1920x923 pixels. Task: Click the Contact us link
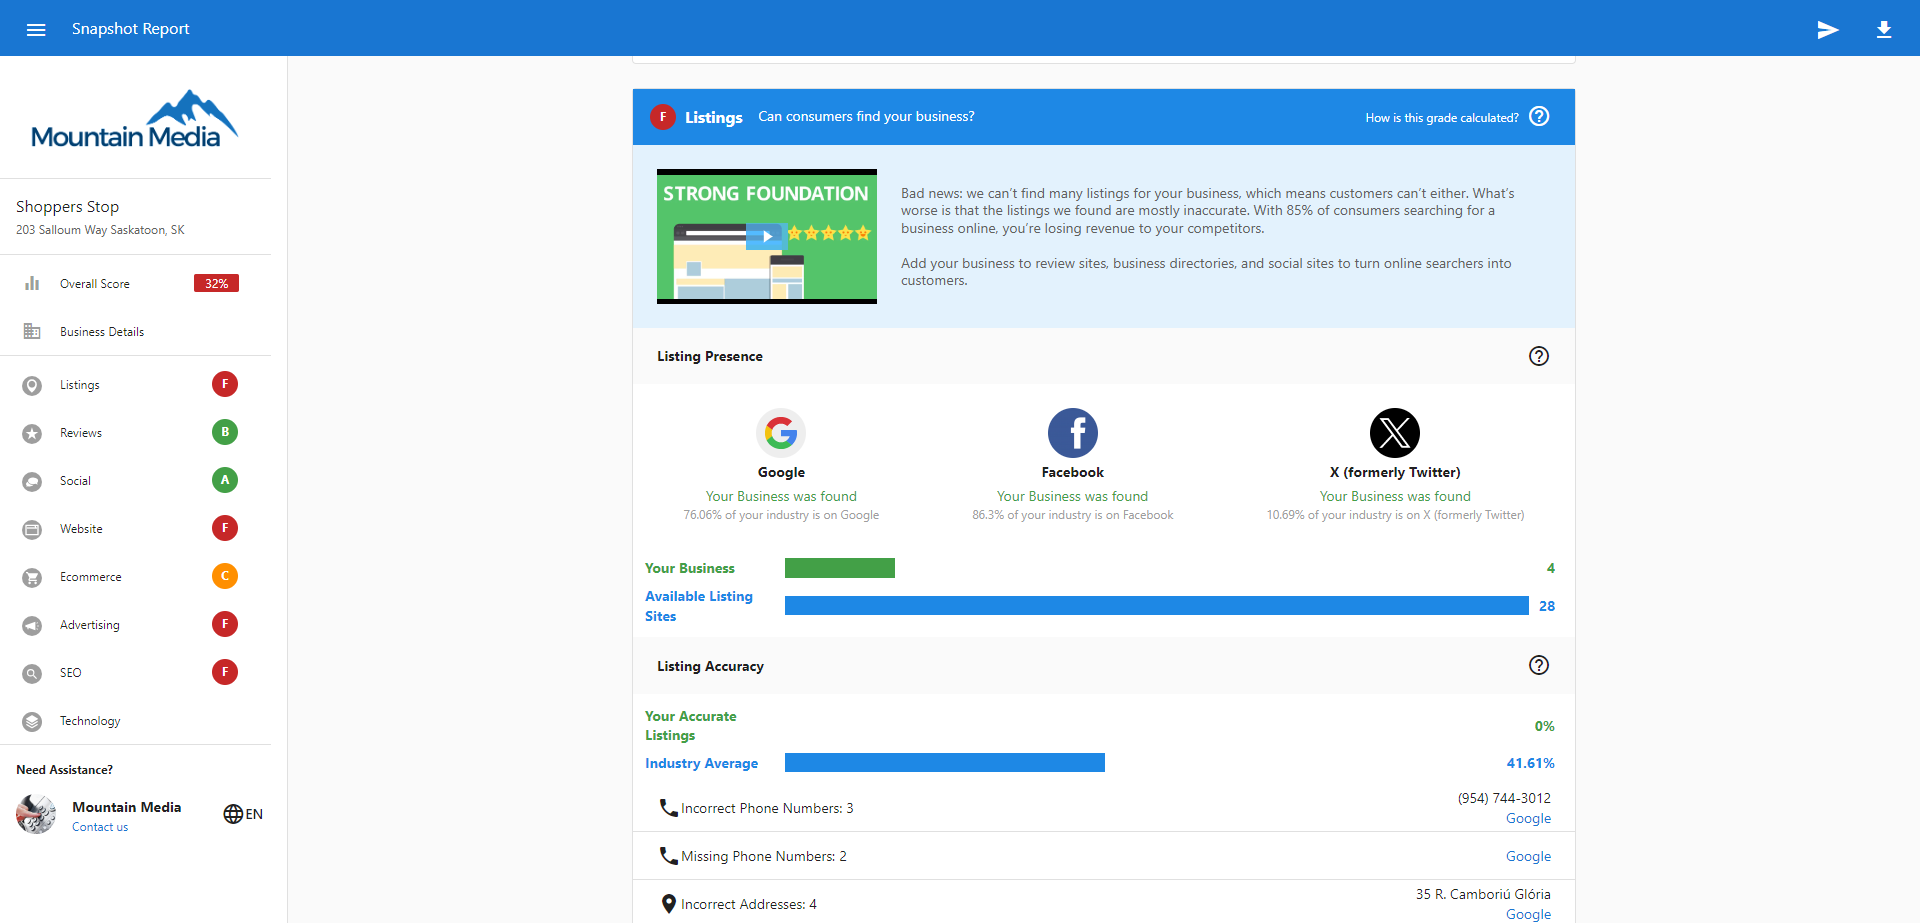point(100,827)
